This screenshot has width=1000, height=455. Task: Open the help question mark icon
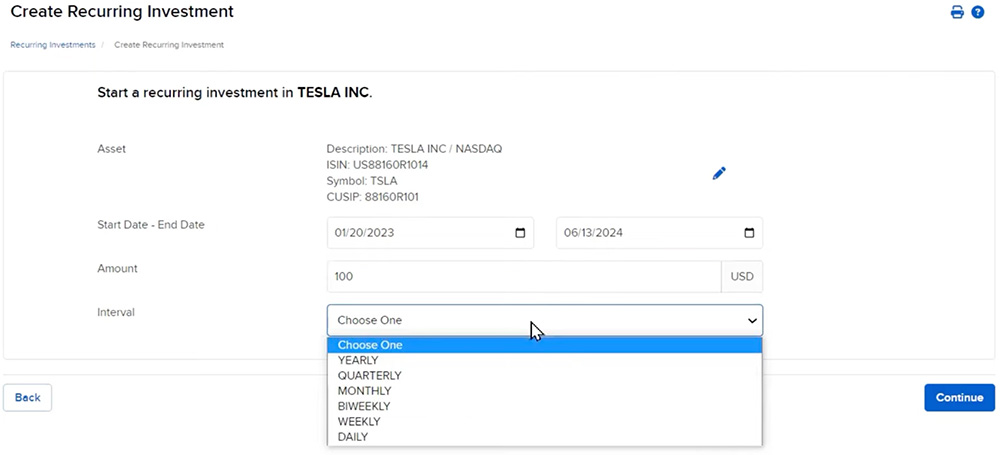[x=978, y=13]
